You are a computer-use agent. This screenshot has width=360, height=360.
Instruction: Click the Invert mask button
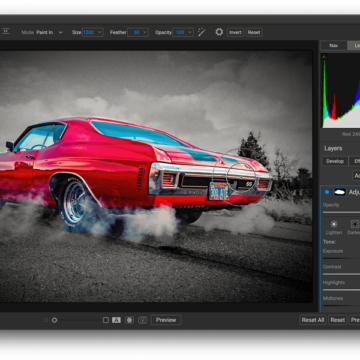235,32
